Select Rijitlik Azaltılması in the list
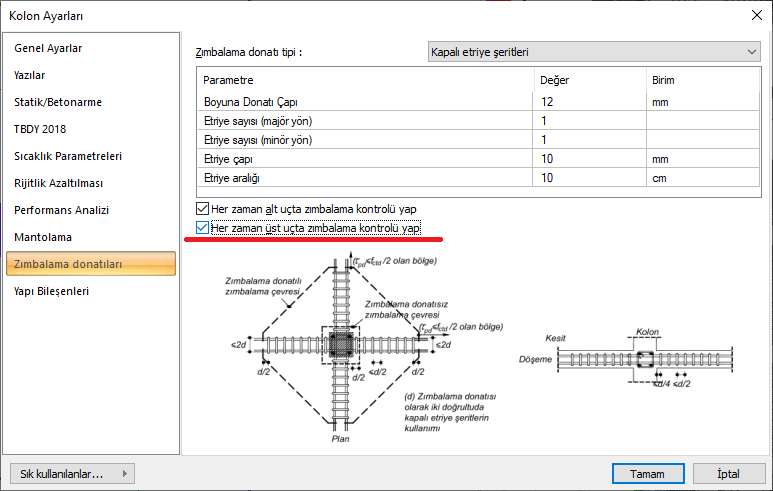Viewport: 773px width, 491px height. 58,183
